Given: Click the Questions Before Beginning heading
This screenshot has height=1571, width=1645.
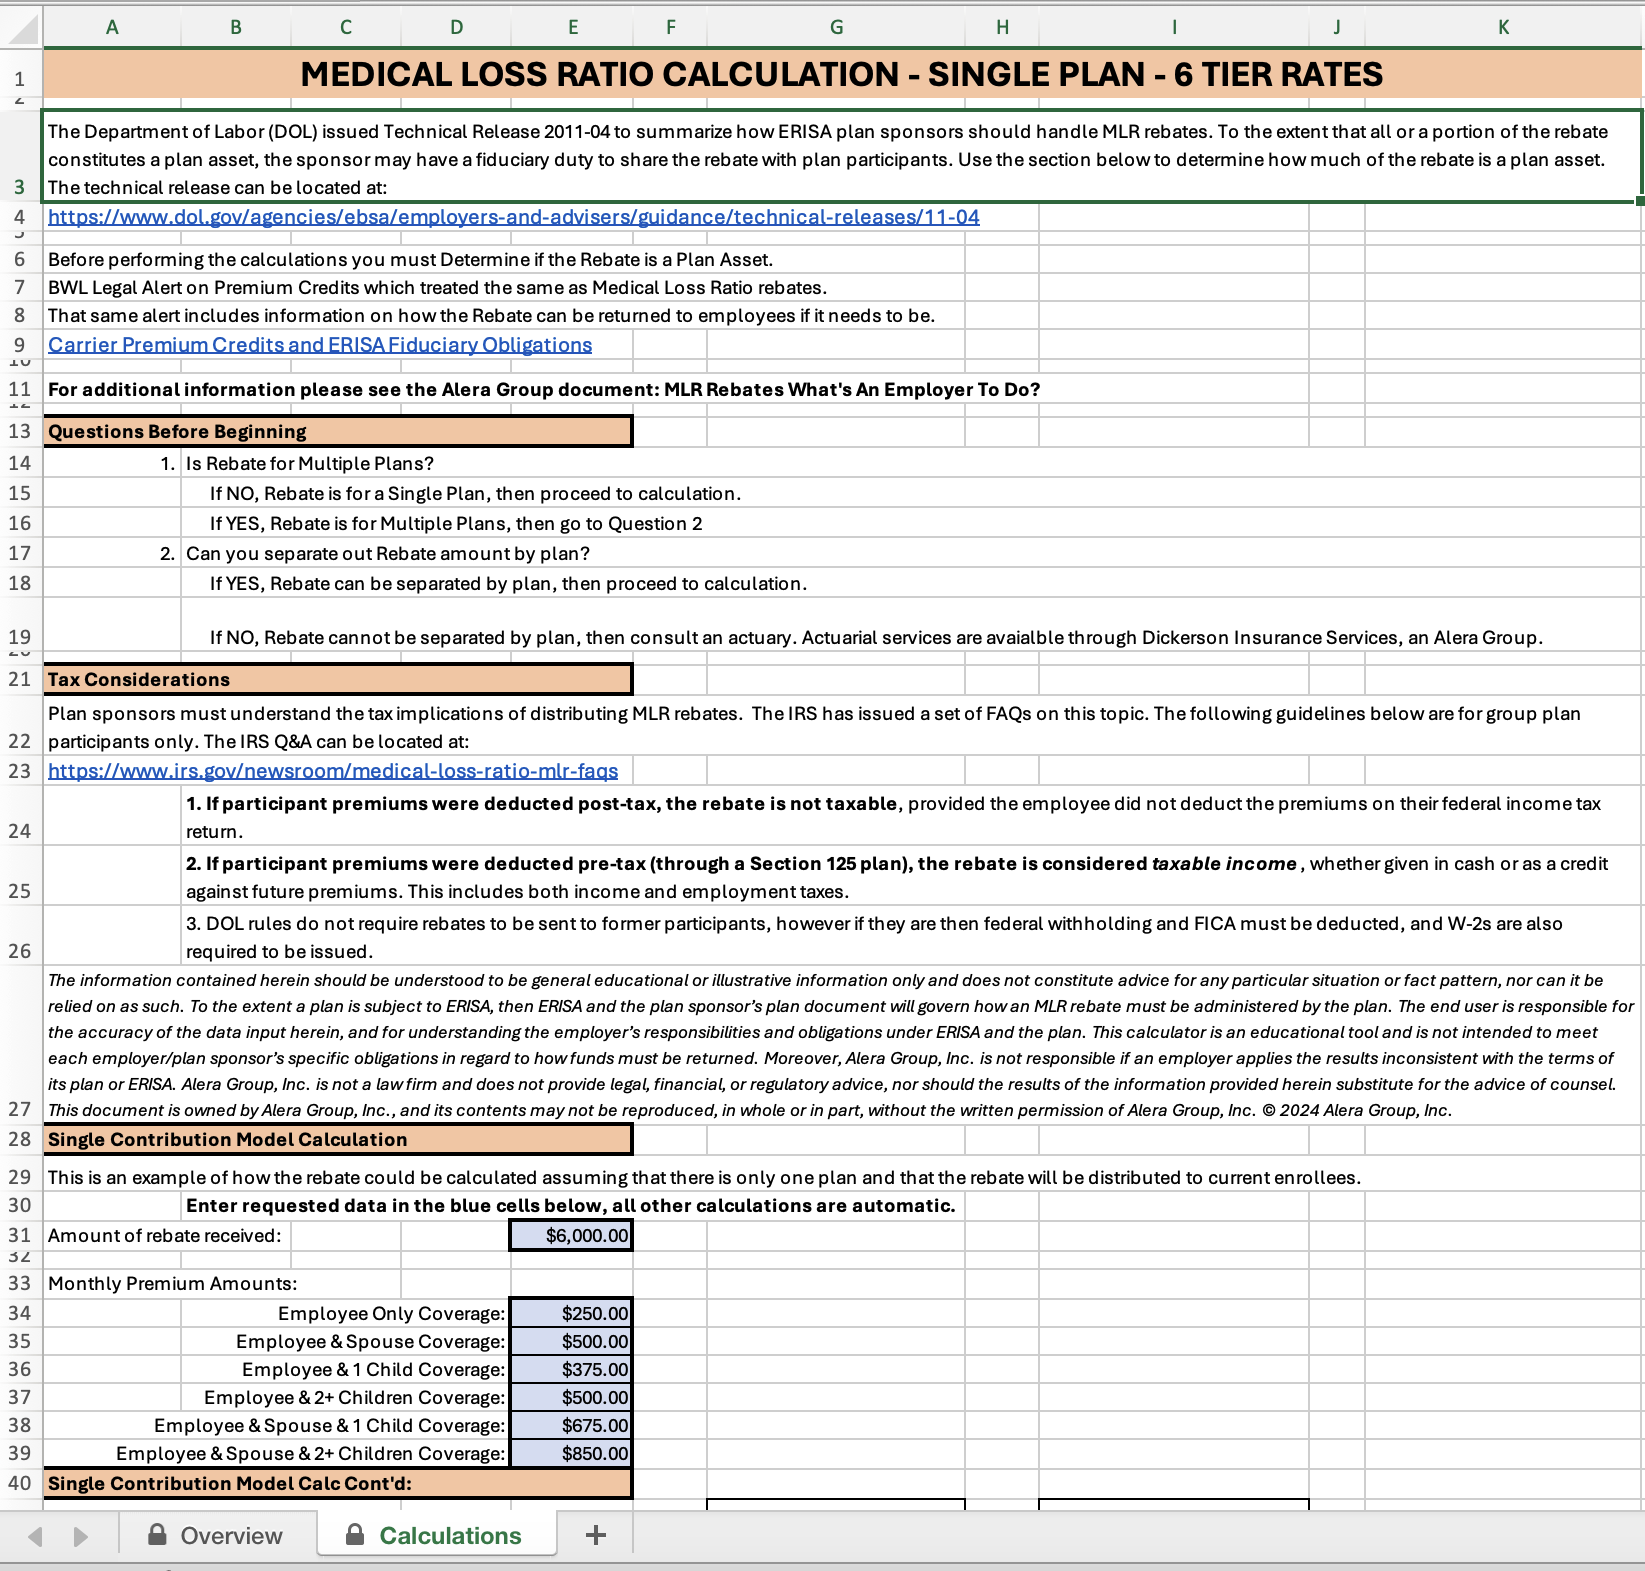Looking at the screenshot, I should (338, 431).
